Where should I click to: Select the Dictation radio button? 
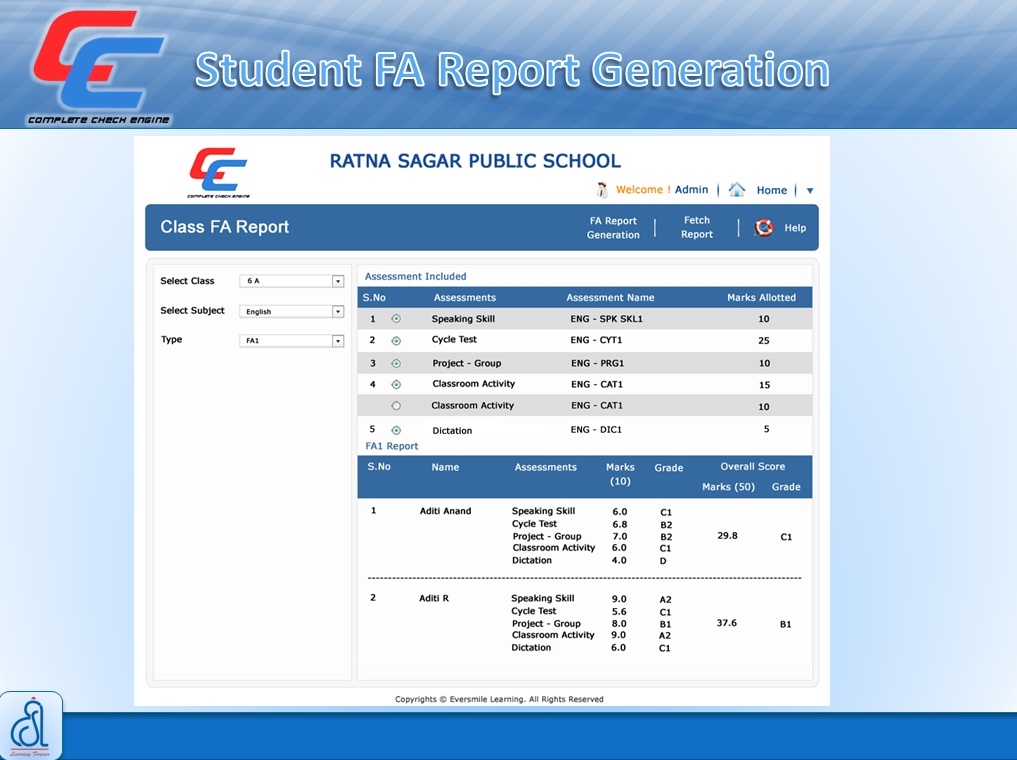coord(396,431)
